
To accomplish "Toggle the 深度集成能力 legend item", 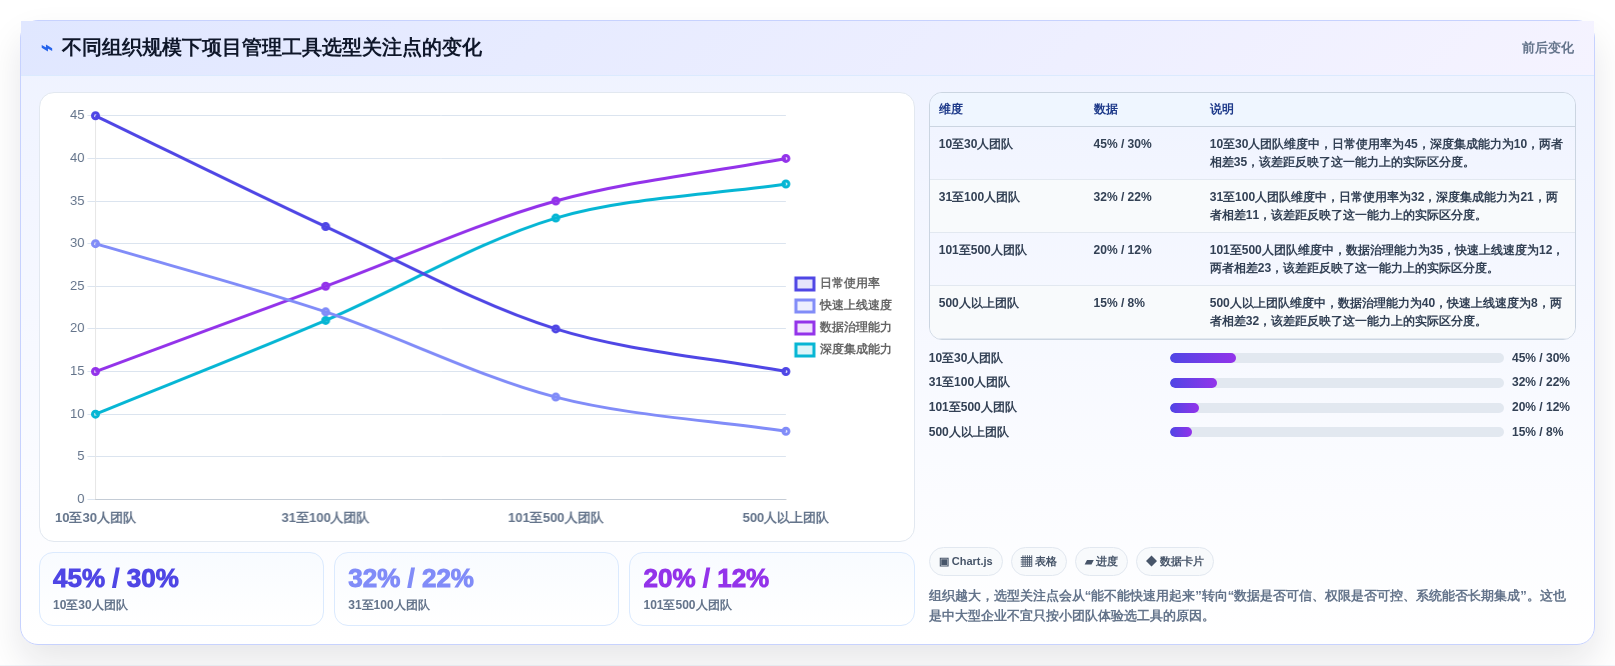I will pyautogui.click(x=843, y=350).
